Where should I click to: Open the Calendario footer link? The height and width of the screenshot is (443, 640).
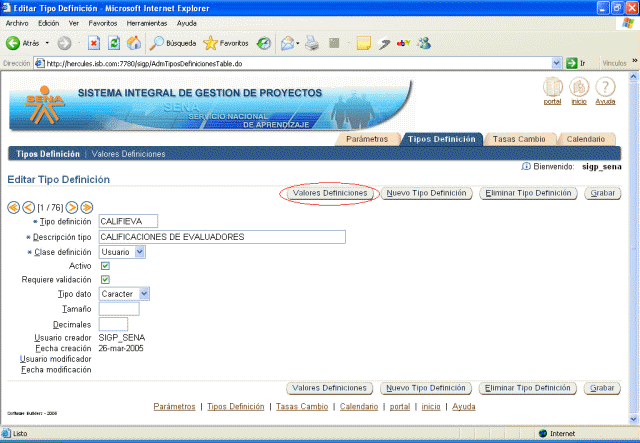coord(359,407)
